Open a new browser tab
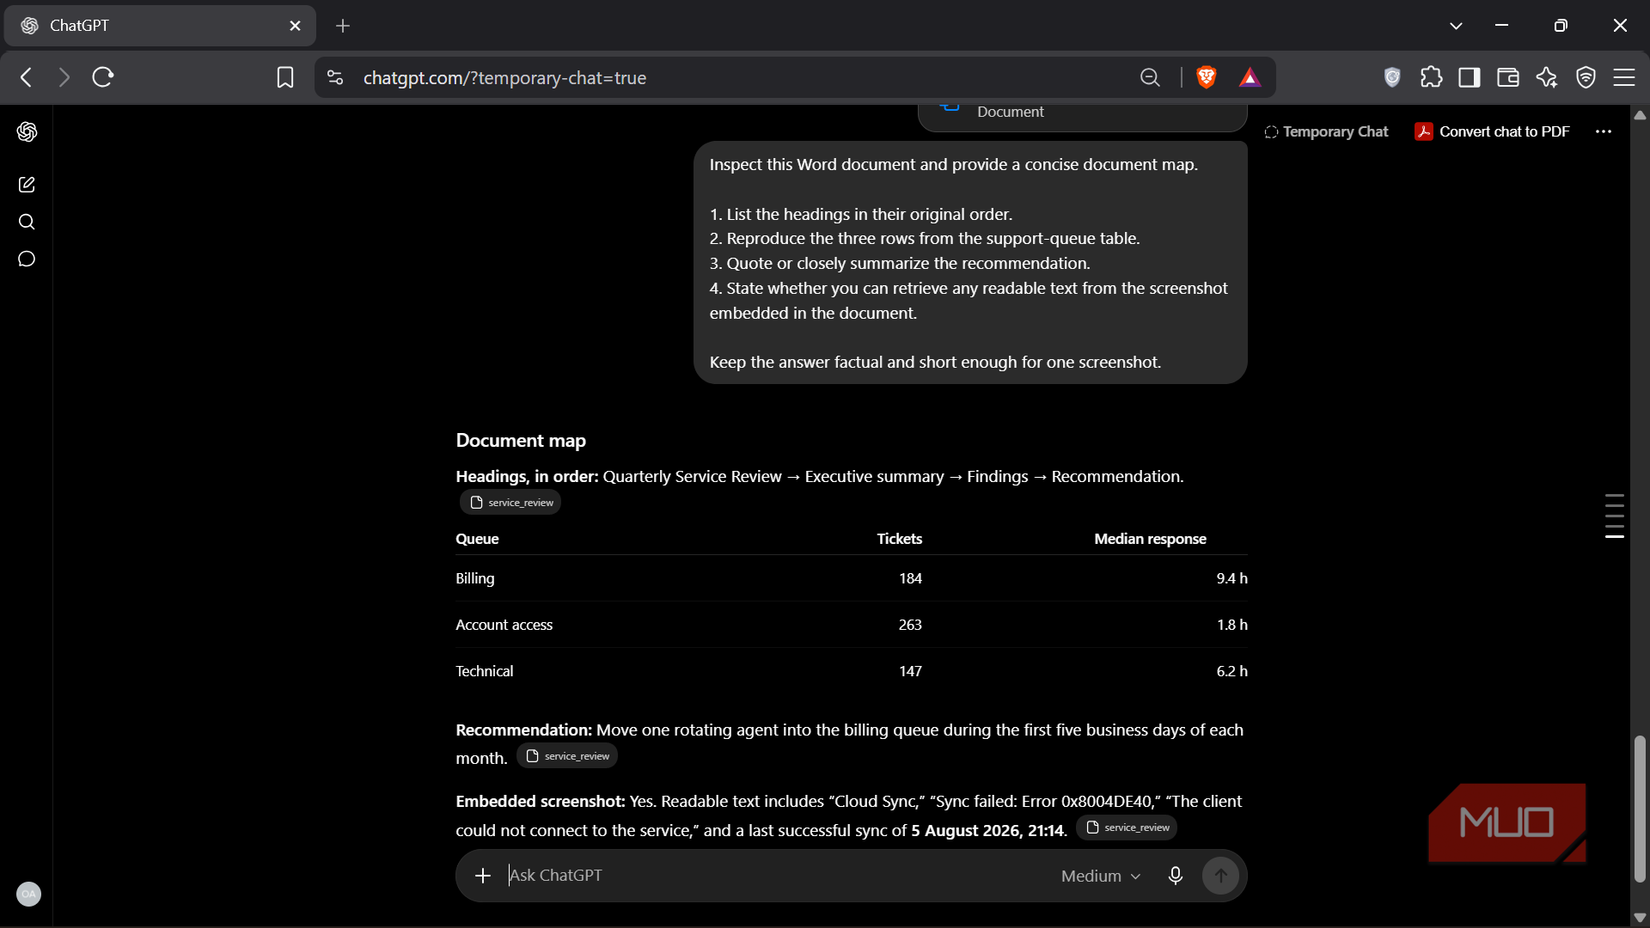The height and width of the screenshot is (928, 1650). pos(343,26)
